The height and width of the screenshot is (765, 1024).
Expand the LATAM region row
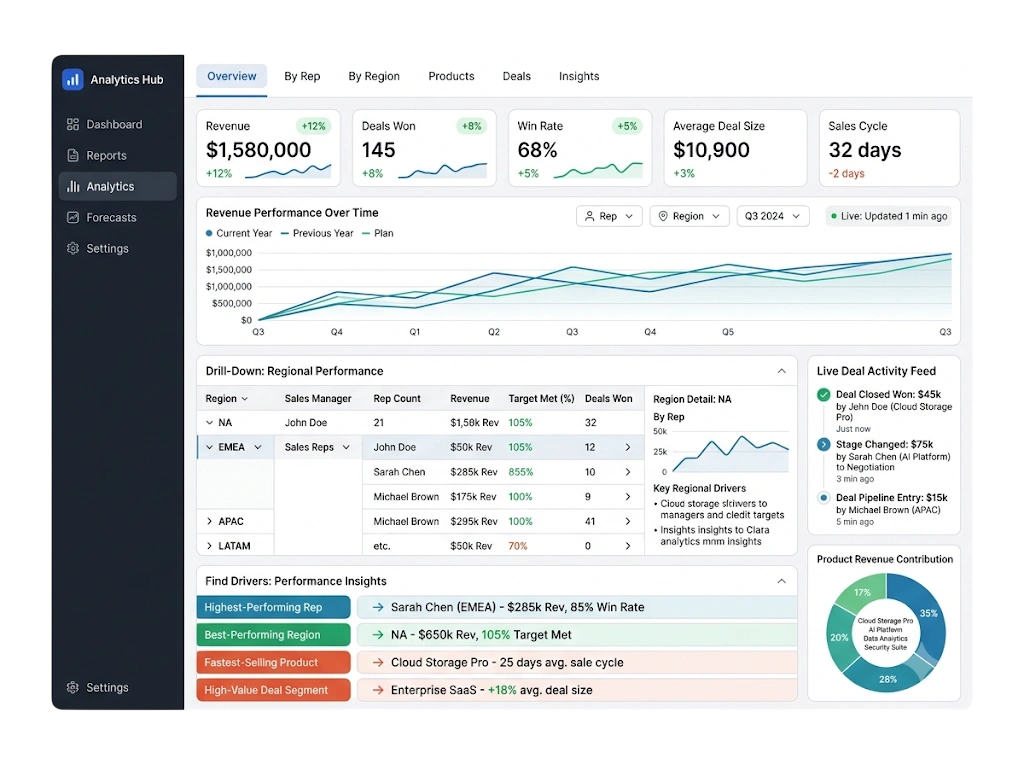click(x=209, y=545)
